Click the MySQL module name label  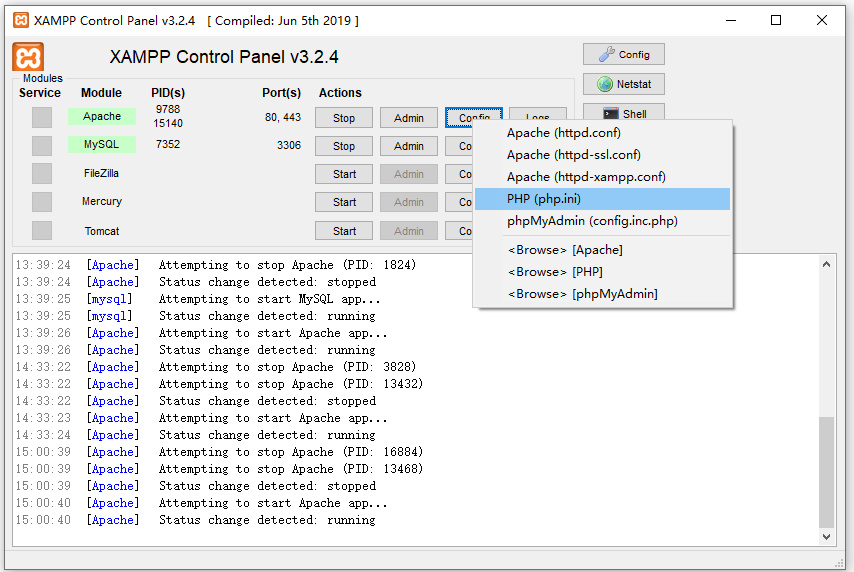pos(102,144)
